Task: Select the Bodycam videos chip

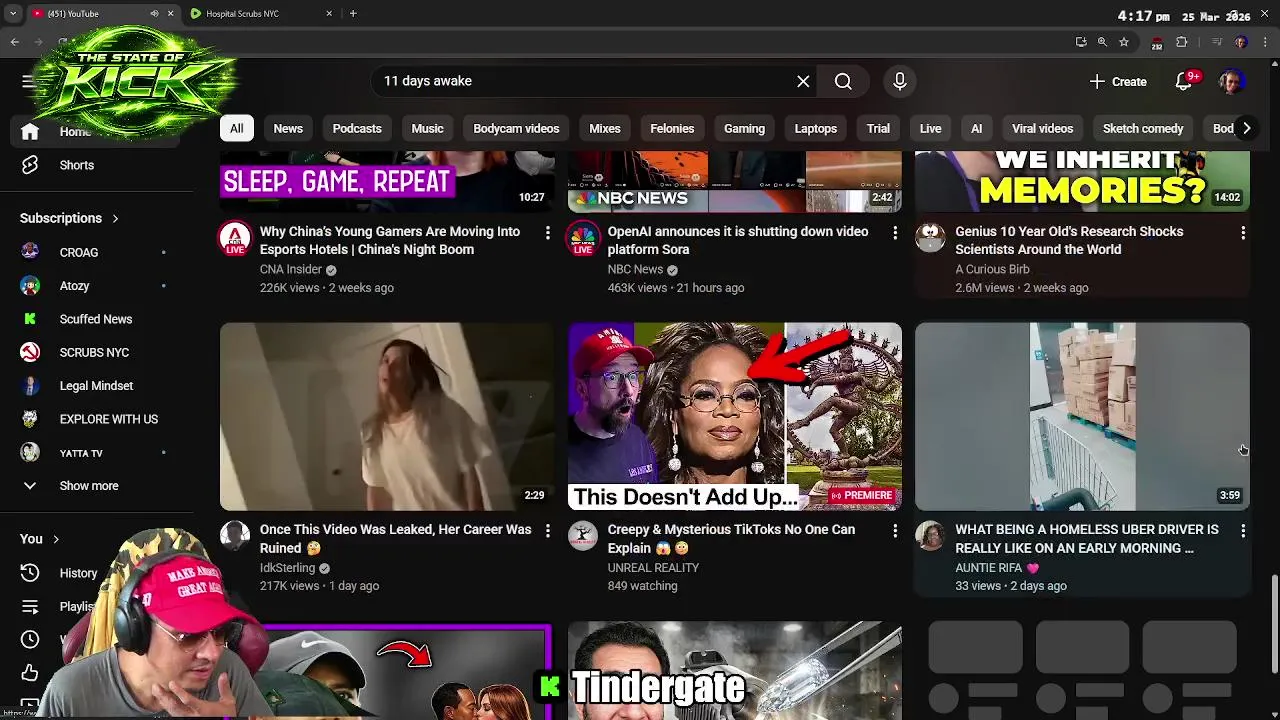Action: click(516, 128)
